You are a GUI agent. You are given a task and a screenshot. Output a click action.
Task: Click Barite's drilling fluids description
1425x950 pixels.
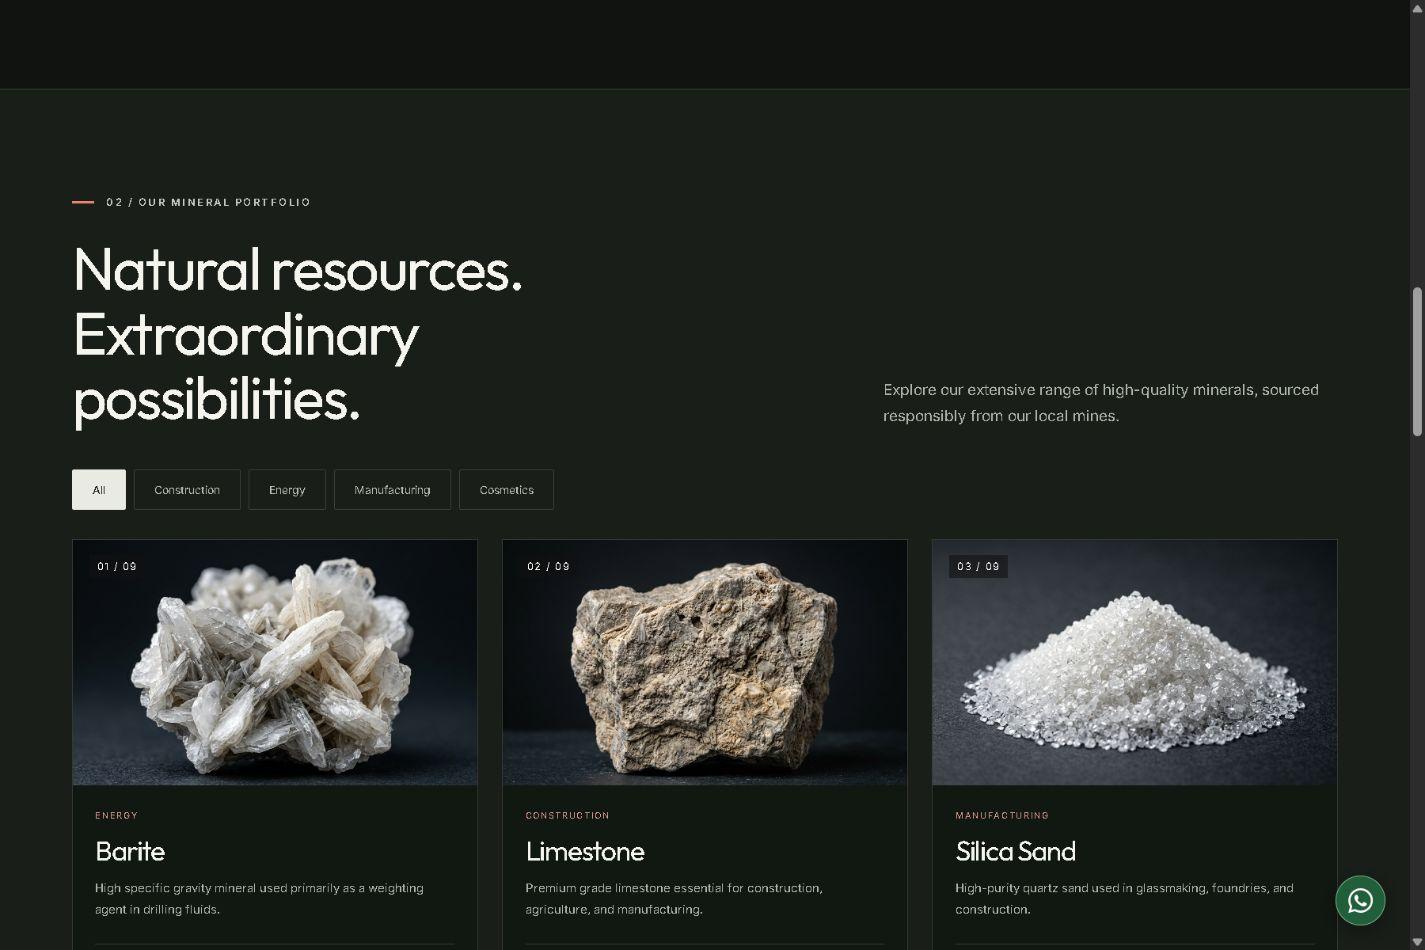click(259, 898)
